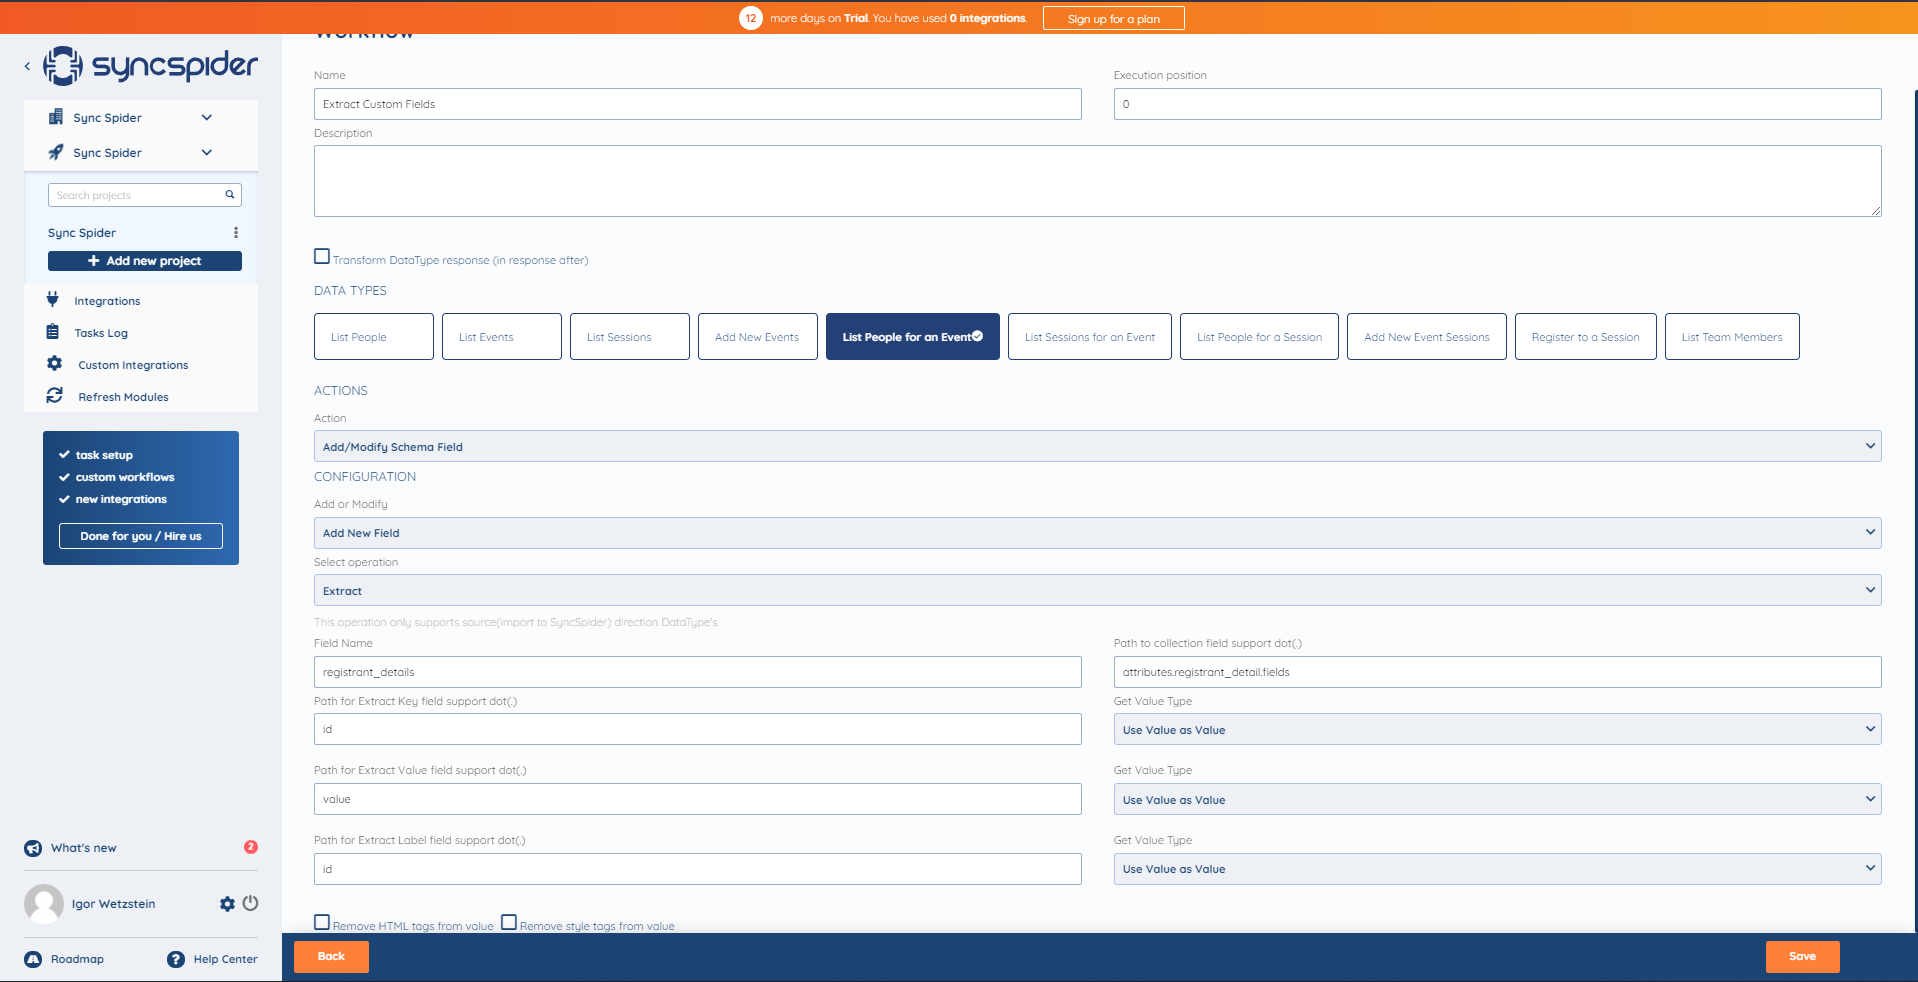Click the workflow Name input field

[698, 104]
